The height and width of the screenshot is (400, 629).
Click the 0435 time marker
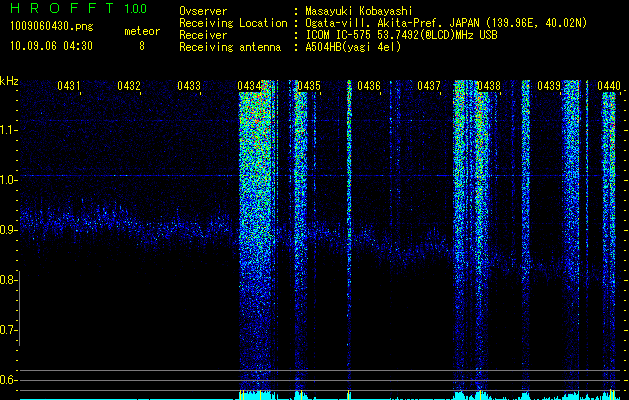[309, 86]
